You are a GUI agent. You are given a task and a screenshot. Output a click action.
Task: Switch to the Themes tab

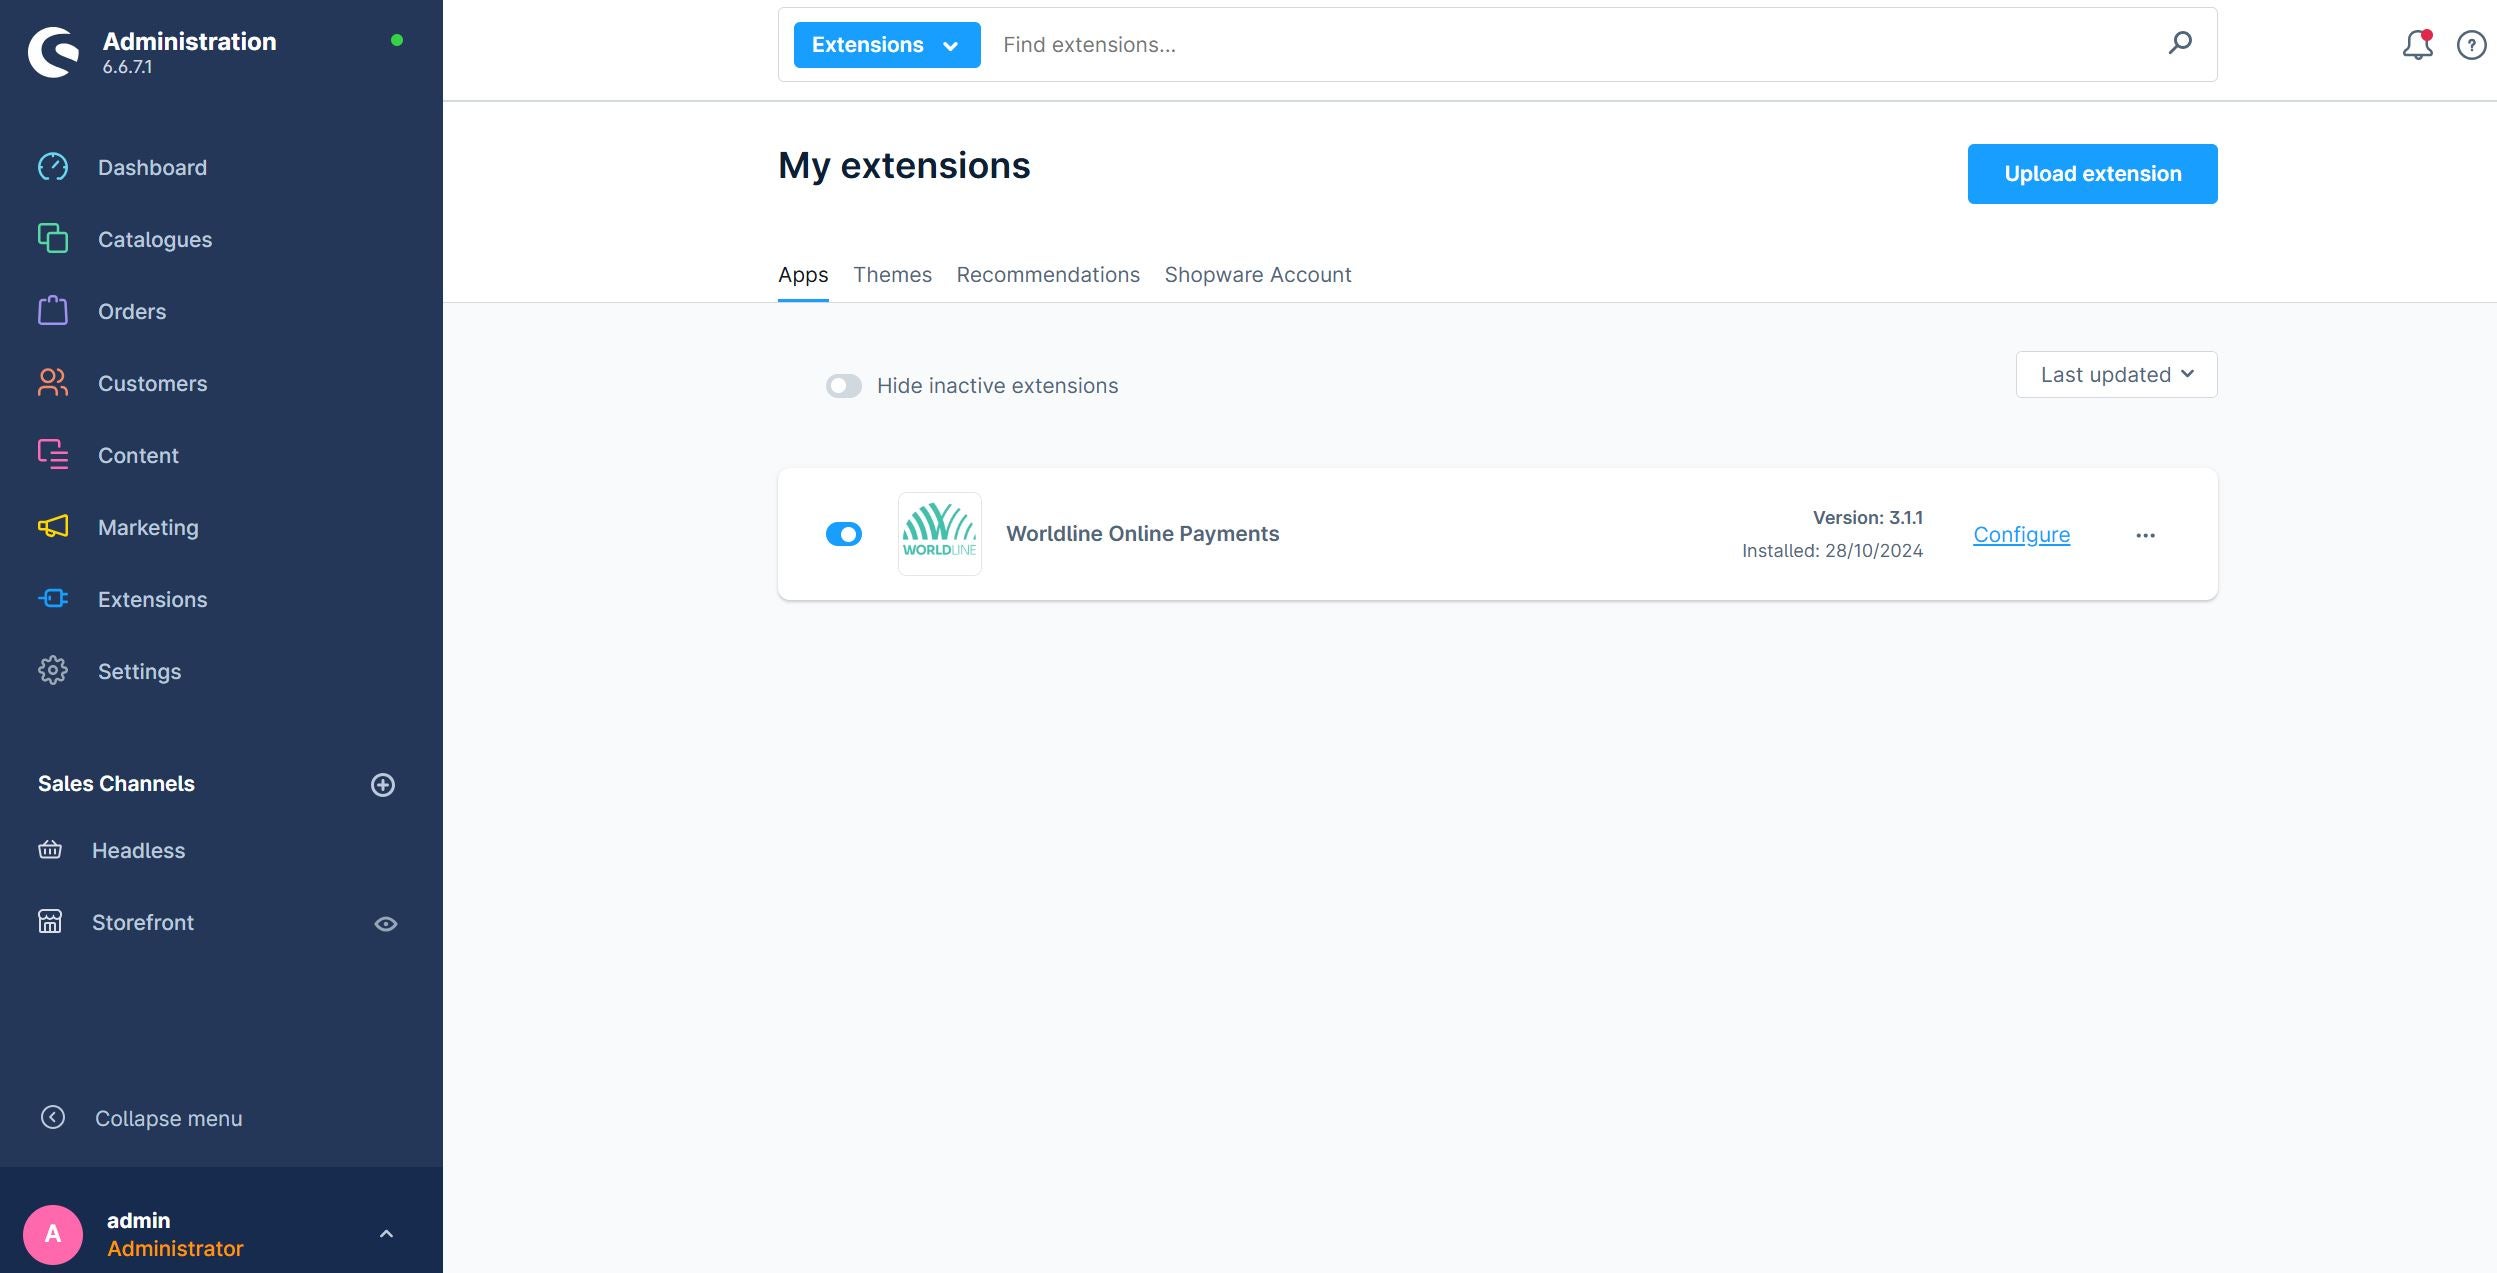coord(891,275)
